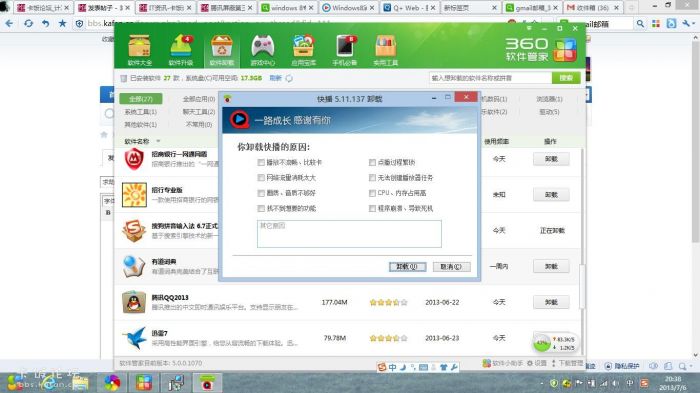This screenshot has height=393, width=700.
Task: Switch to 聊天工具(2) category
Action: [x=199, y=112]
